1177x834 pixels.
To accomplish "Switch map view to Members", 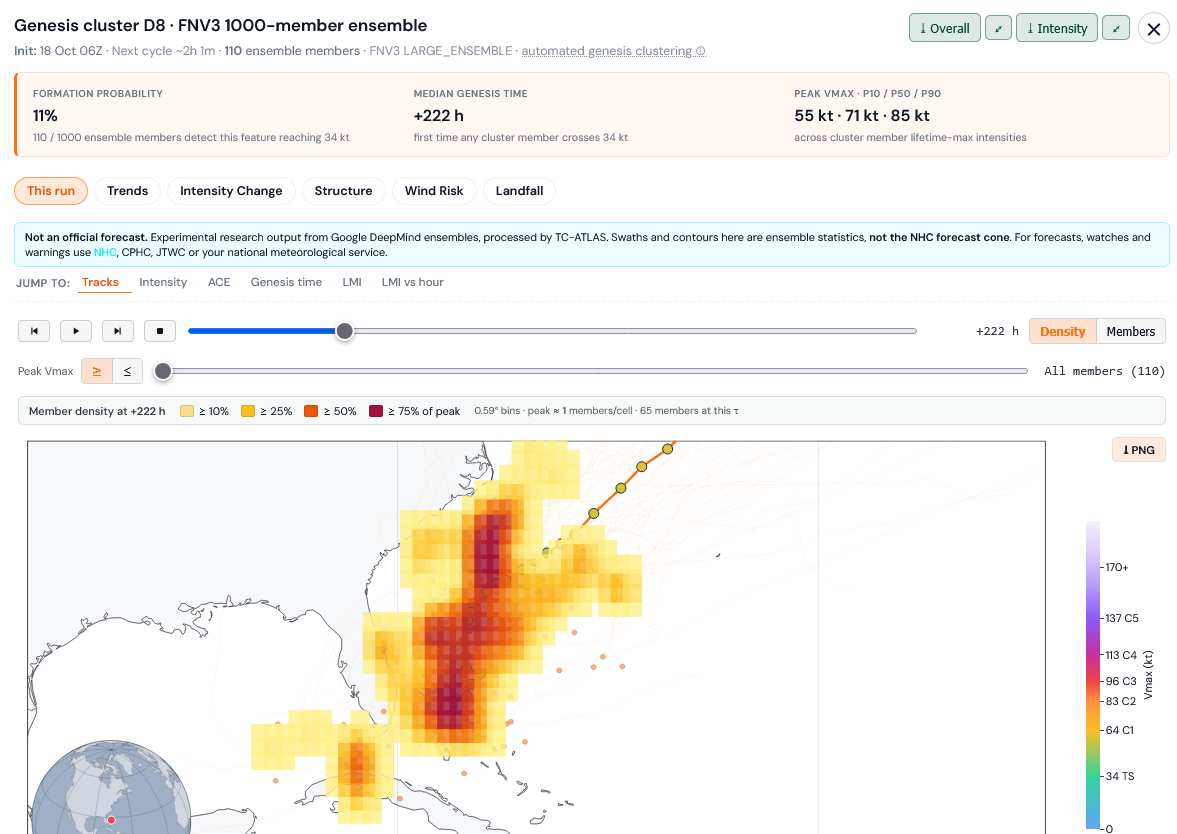I will pyautogui.click(x=1130, y=331).
